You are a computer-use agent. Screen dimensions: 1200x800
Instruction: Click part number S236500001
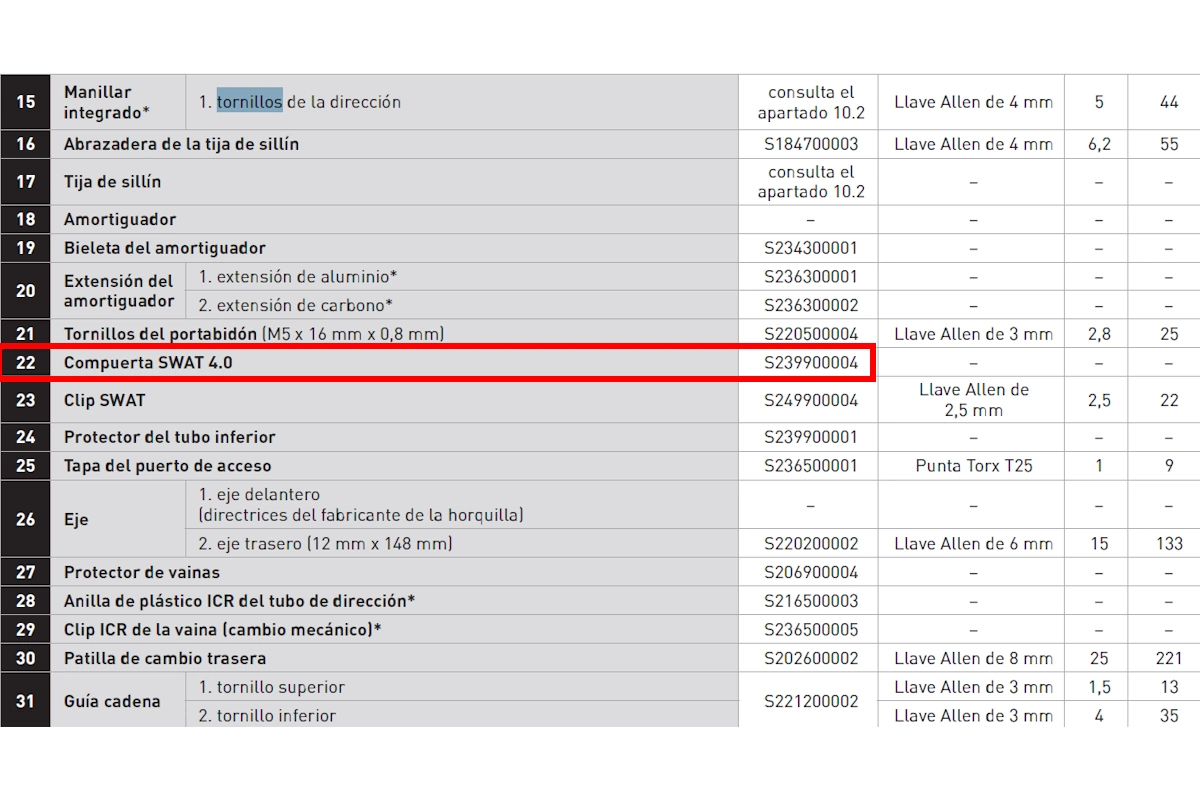coord(811,466)
